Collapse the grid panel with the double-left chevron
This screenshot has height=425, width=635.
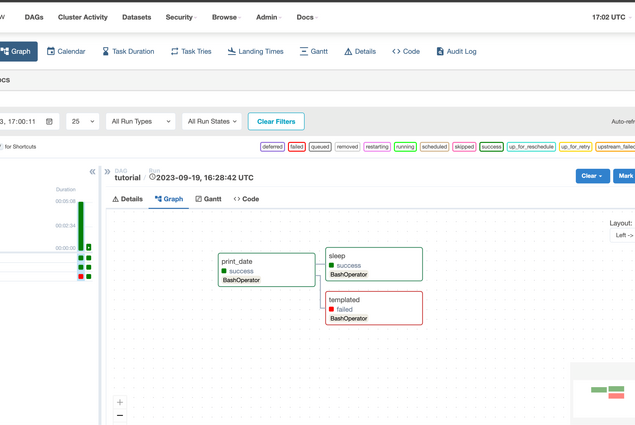pos(92,172)
